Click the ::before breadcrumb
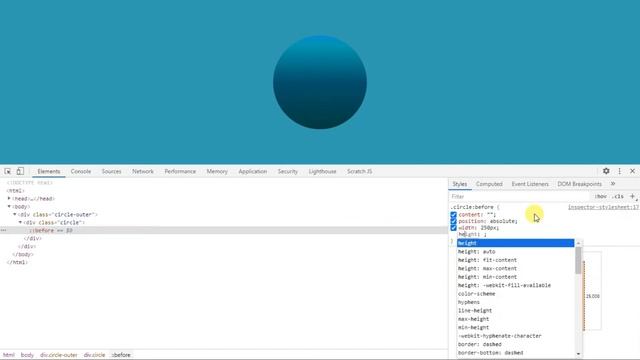 121,355
